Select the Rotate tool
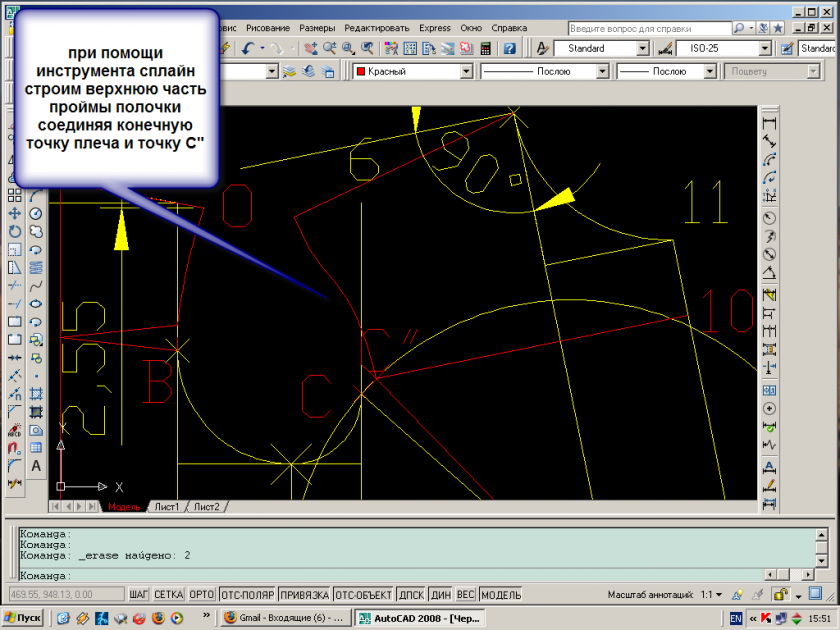Viewport: 840px width, 630px height. tap(14, 231)
